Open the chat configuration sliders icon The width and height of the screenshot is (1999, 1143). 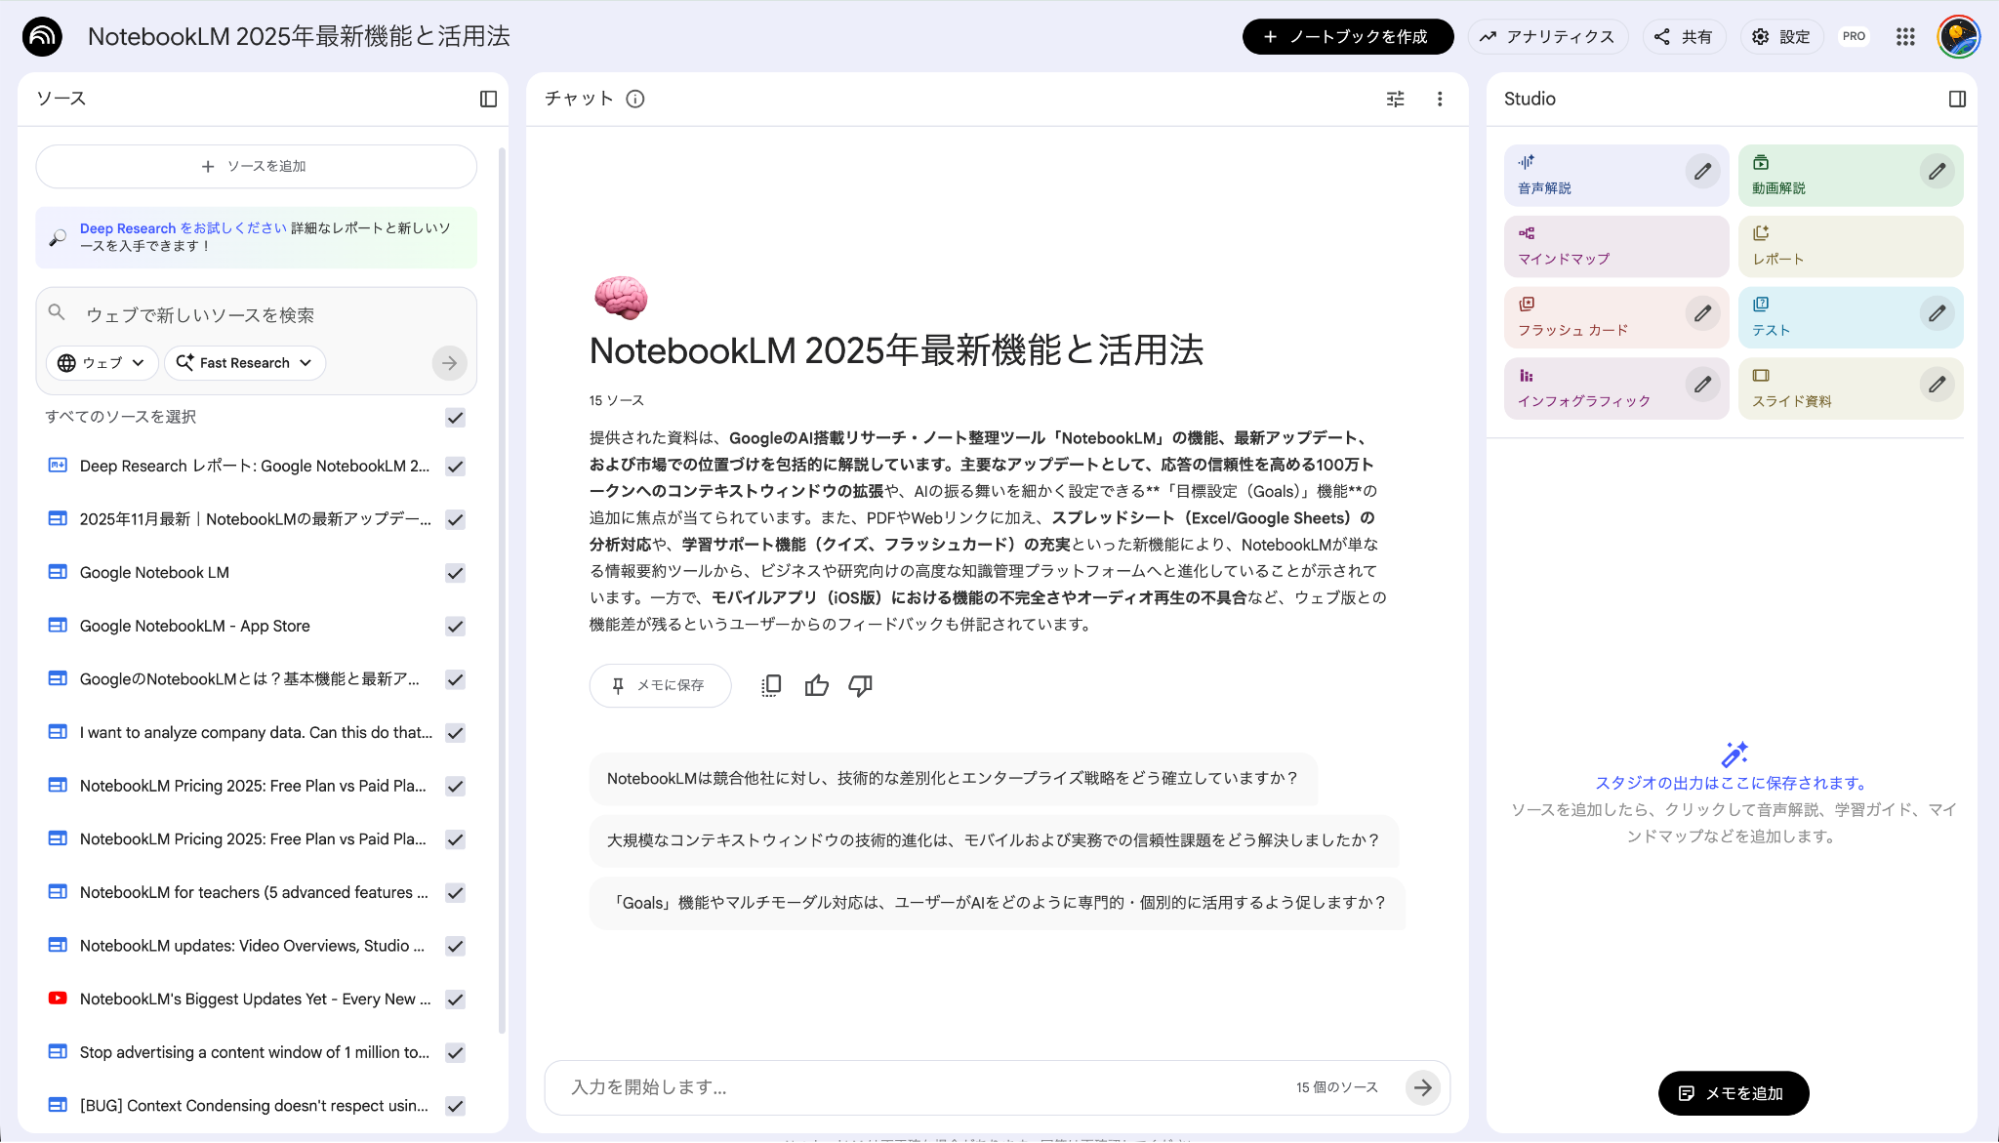[x=1394, y=99]
